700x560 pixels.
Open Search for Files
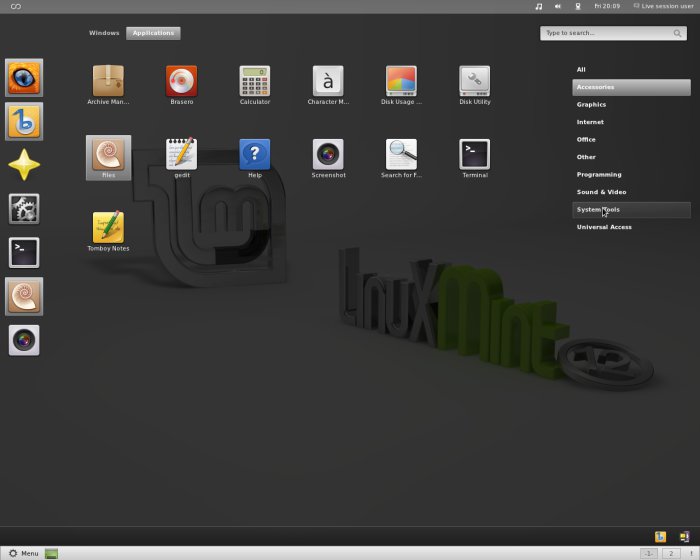click(401, 158)
